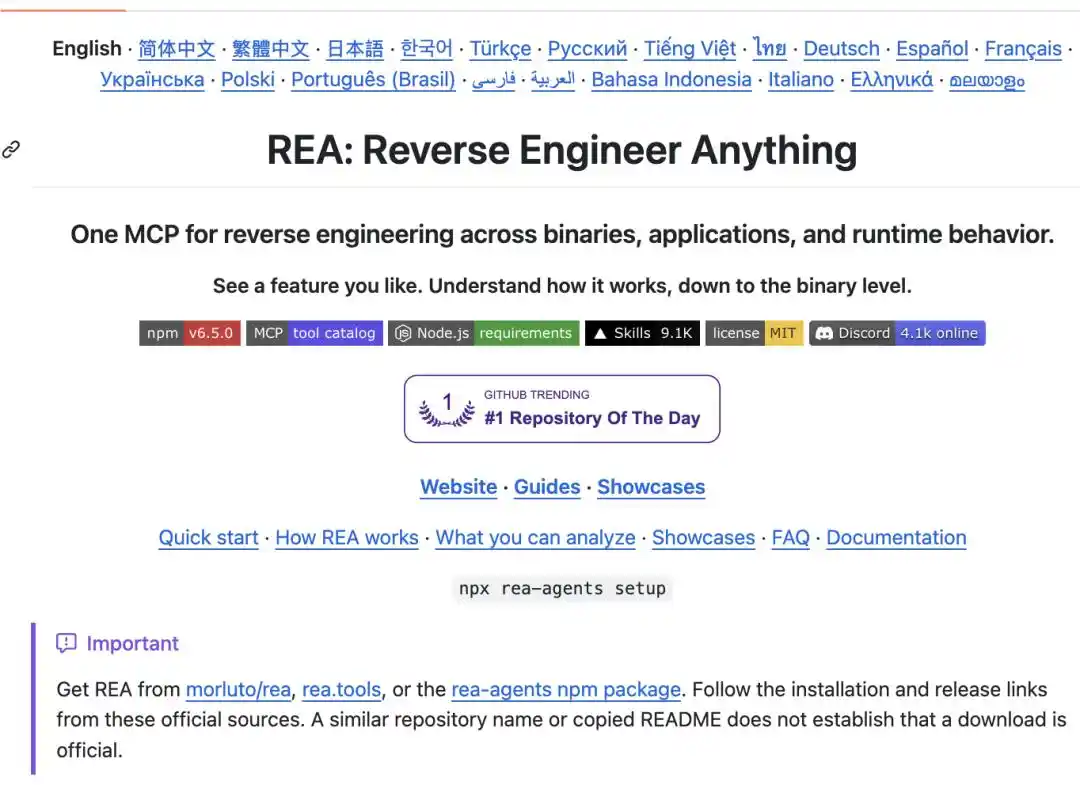The height and width of the screenshot is (785, 1080).
Task: Switch README language to Español
Action: (x=932, y=49)
